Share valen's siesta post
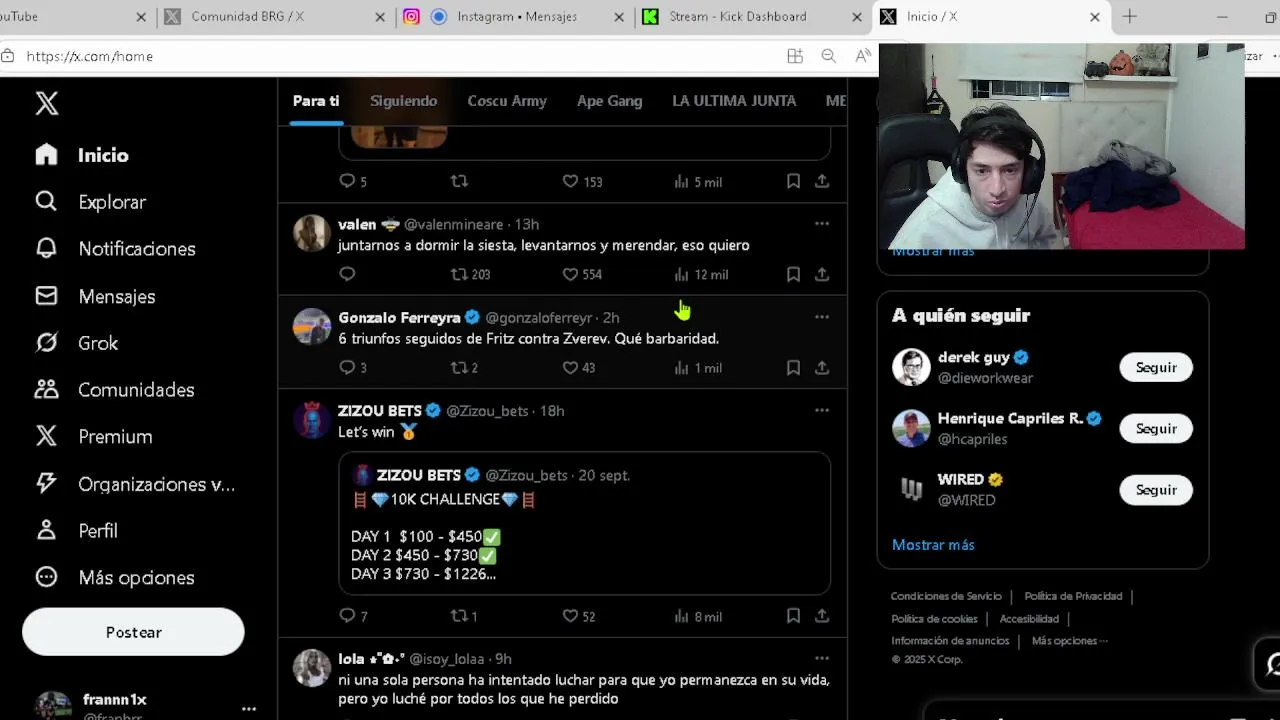 pos(822,274)
